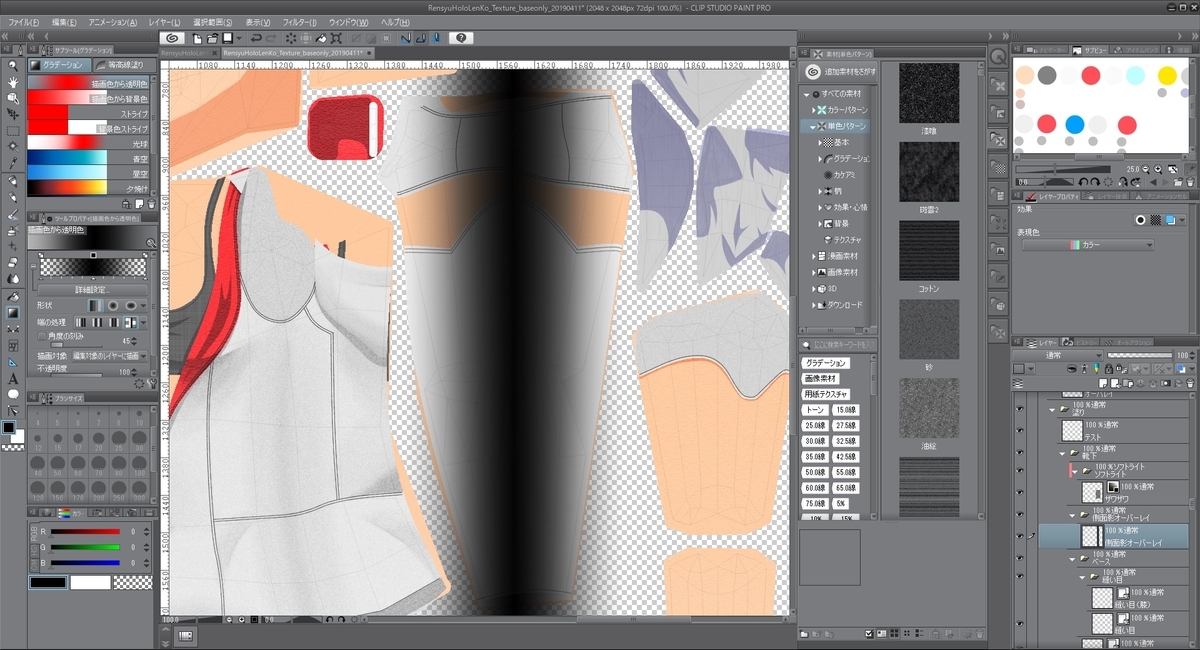Toggle Snap to Grid toolbar button
Viewport: 1200px width, 650px height.
point(437,38)
